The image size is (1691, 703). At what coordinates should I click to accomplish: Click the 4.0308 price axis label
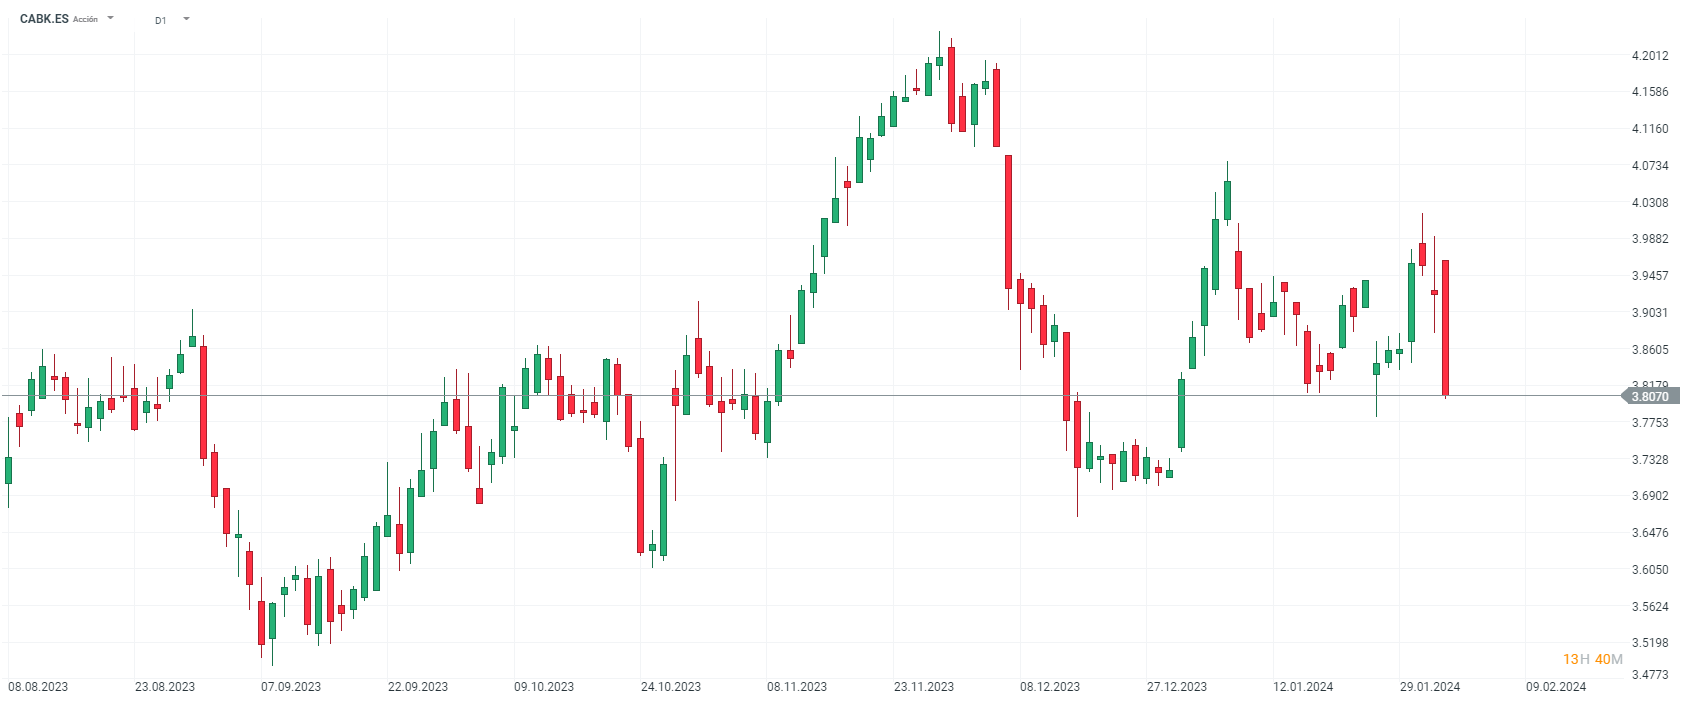tap(1650, 203)
